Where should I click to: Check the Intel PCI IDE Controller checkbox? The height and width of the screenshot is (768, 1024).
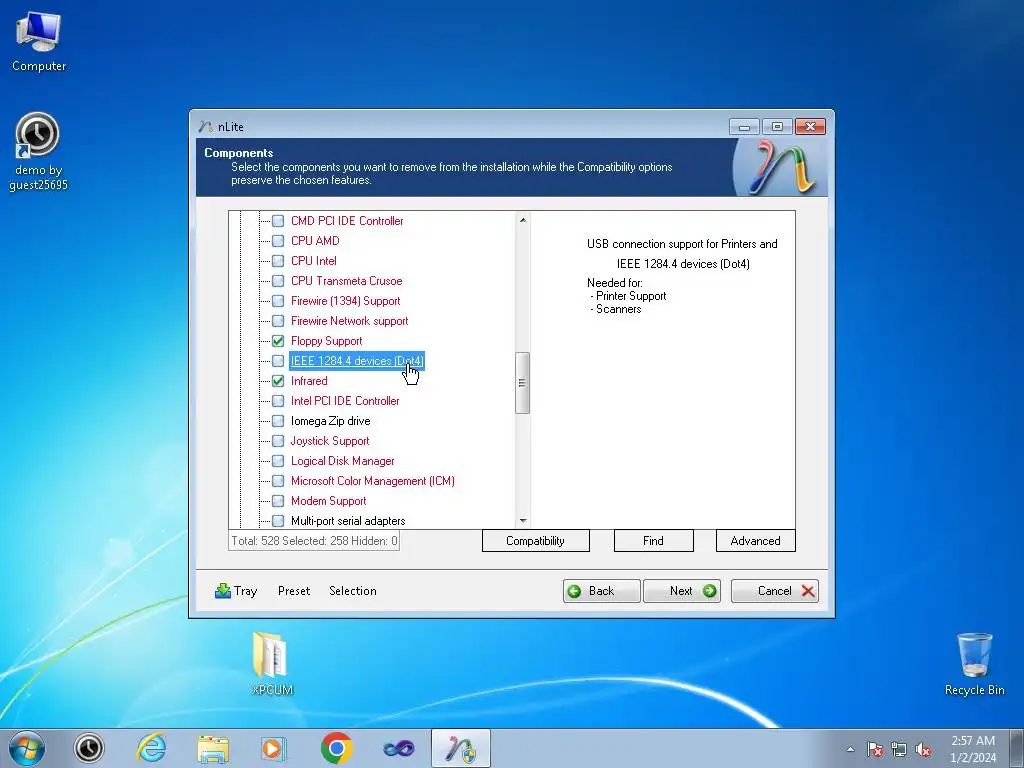click(278, 401)
